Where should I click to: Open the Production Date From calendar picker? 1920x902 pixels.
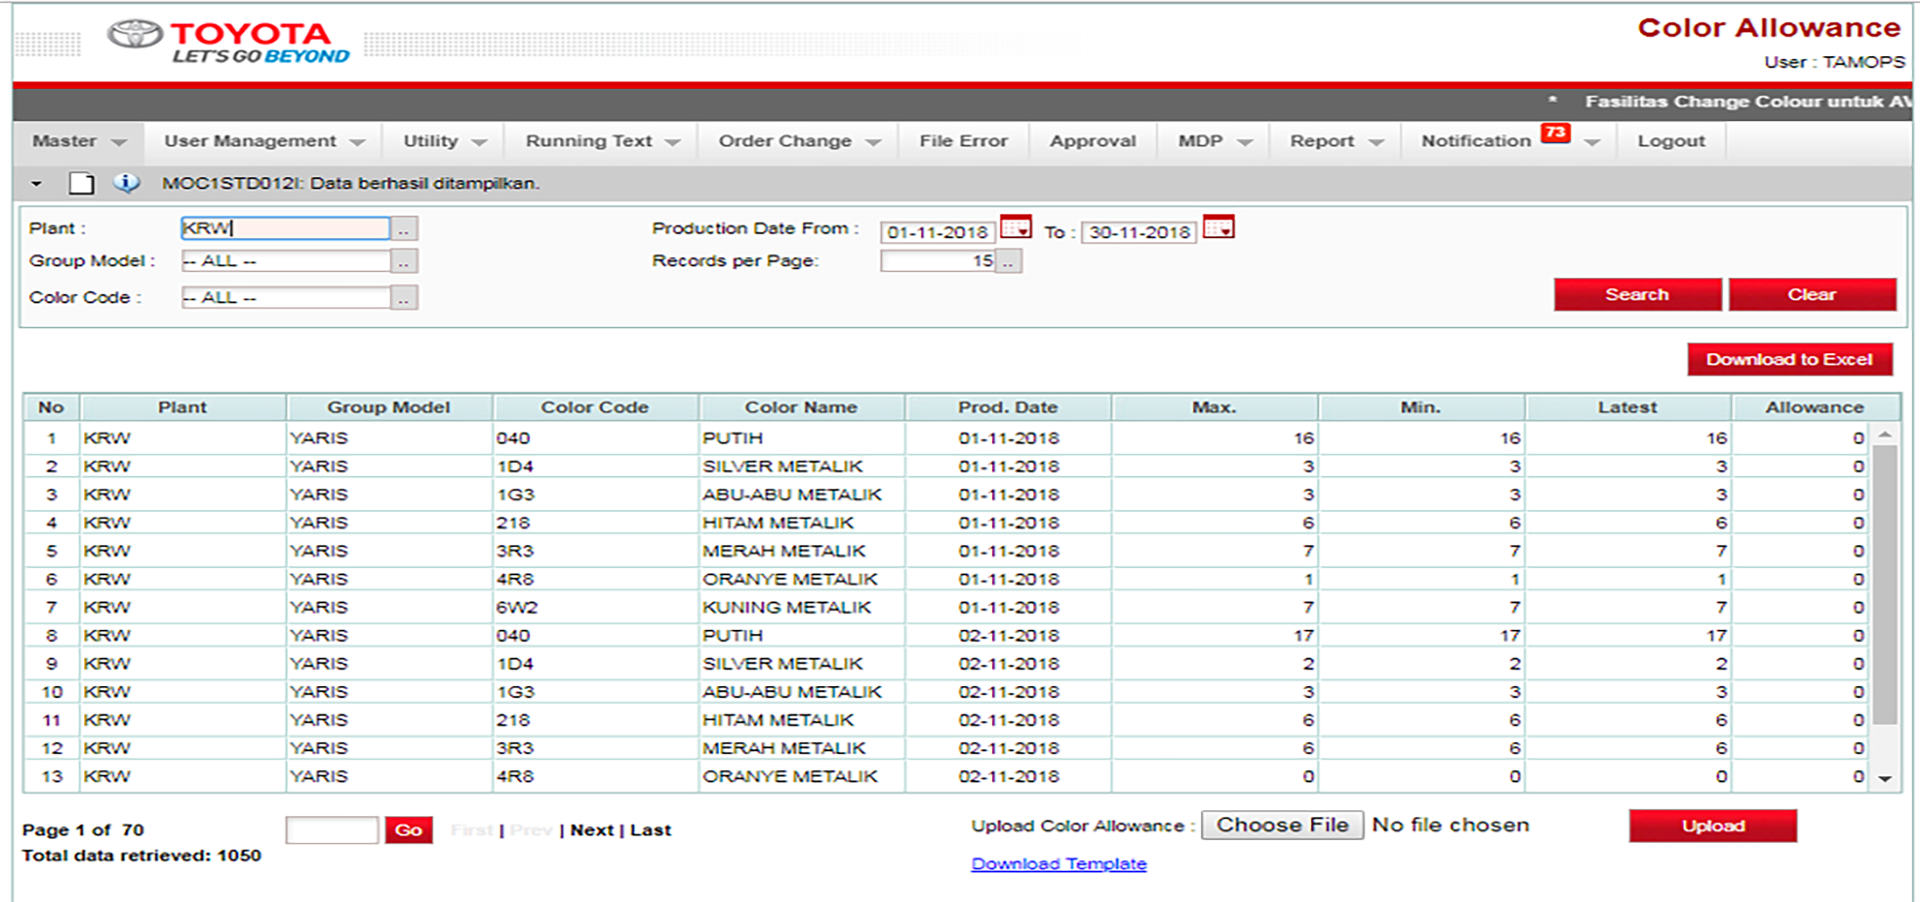[x=1015, y=228]
